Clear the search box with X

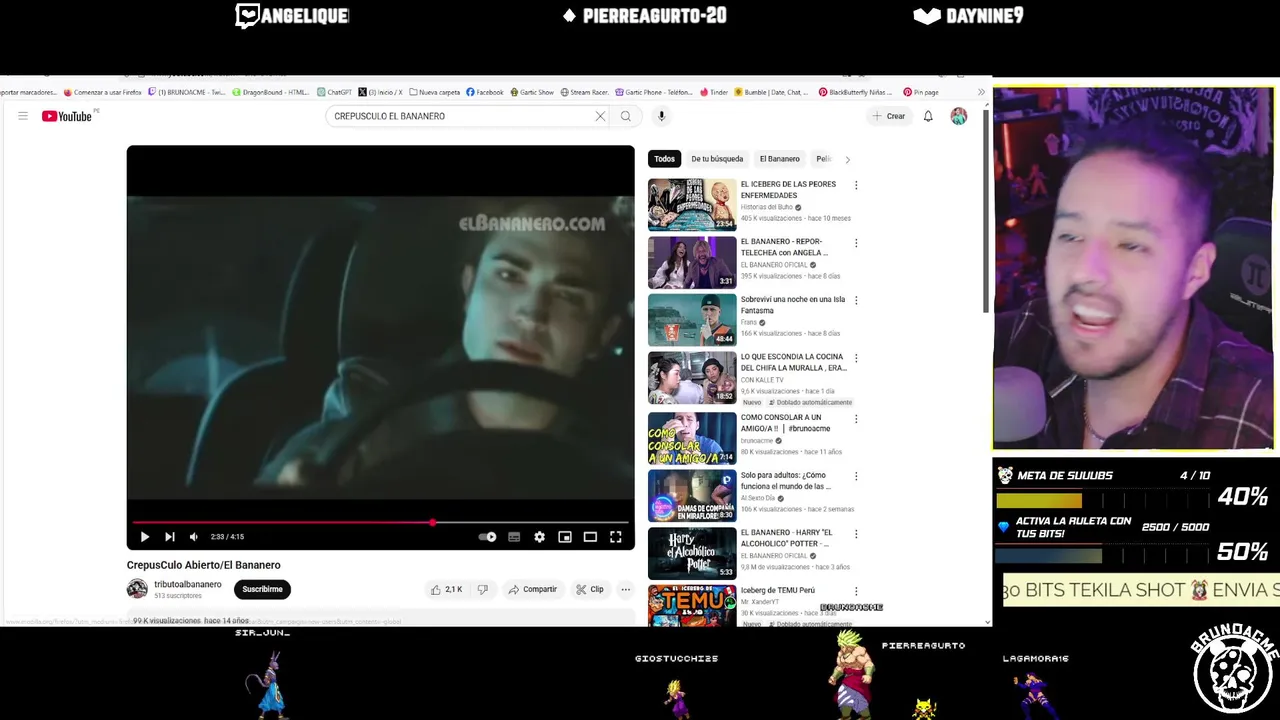(x=600, y=116)
